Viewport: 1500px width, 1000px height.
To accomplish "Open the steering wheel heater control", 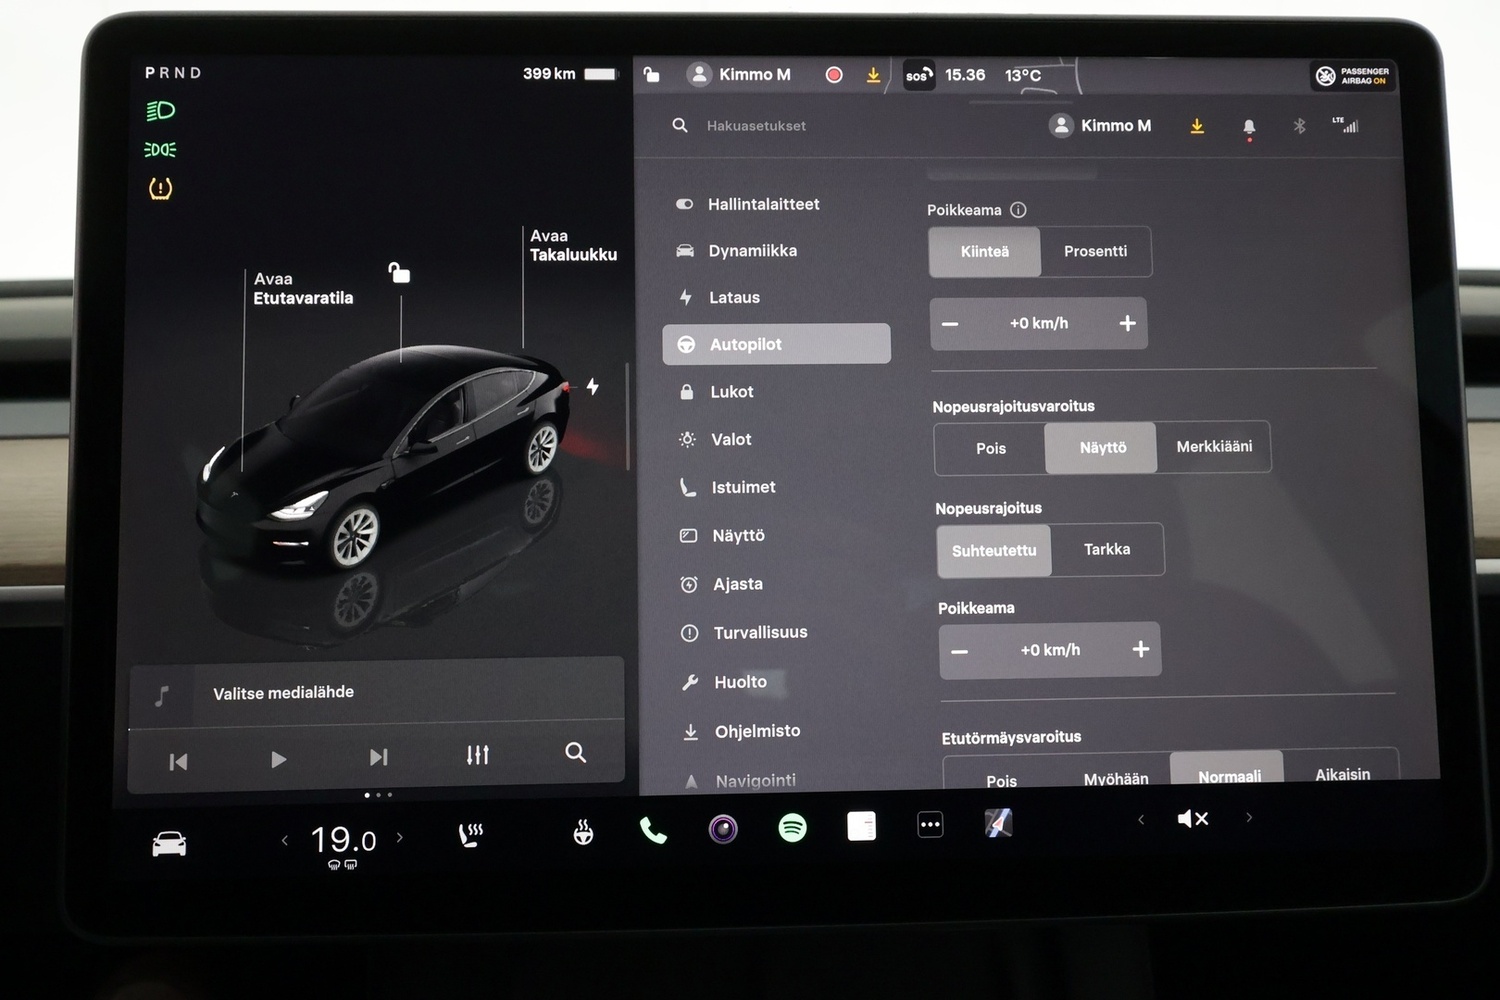I will pyautogui.click(x=583, y=832).
